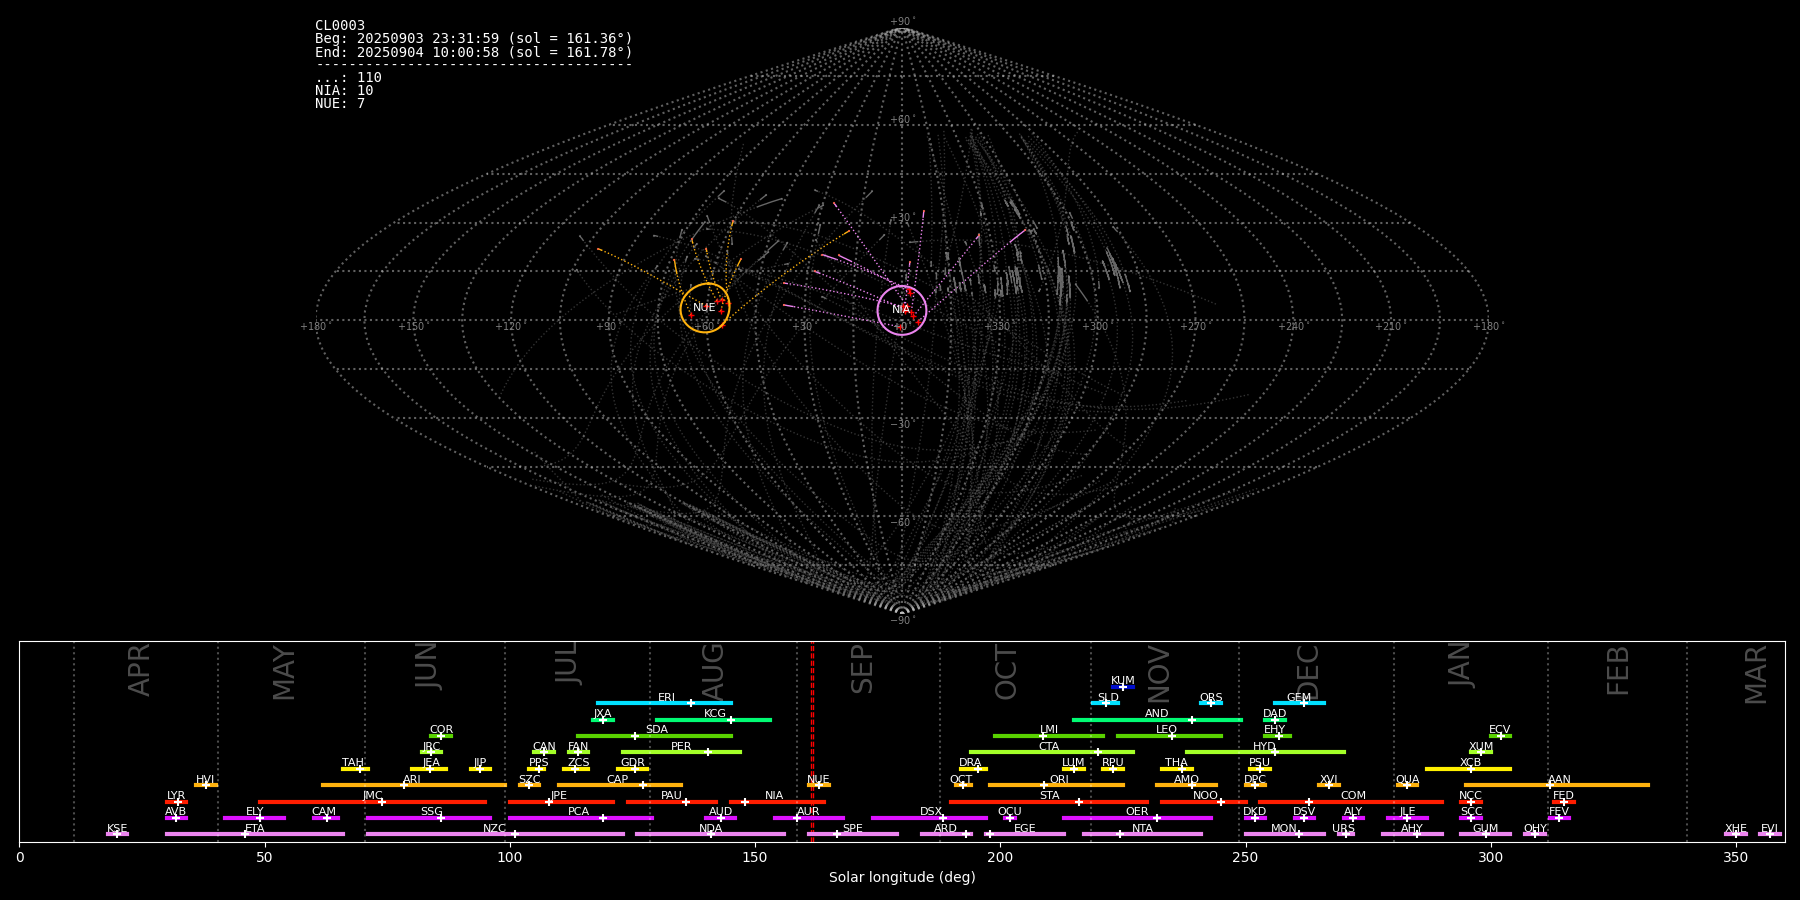Click the SDA shower activity bar
Image resolution: width=1800 pixels, height=900 pixels.
pyautogui.click(x=654, y=736)
